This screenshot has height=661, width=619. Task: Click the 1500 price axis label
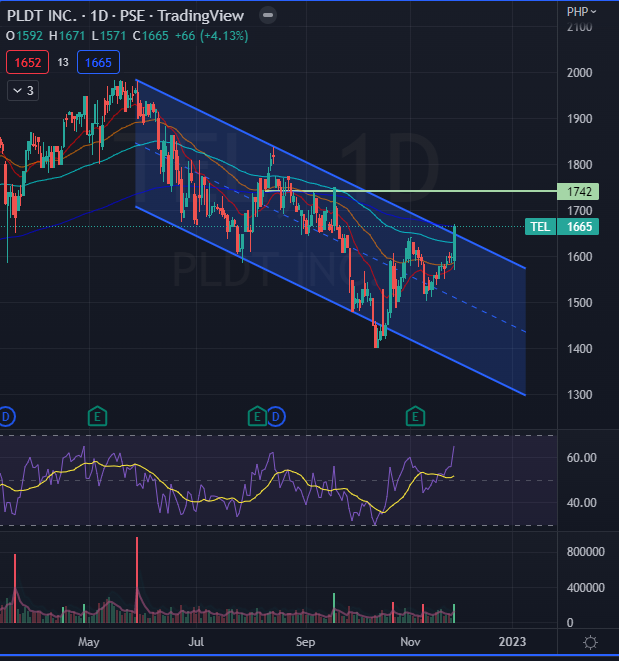(579, 303)
